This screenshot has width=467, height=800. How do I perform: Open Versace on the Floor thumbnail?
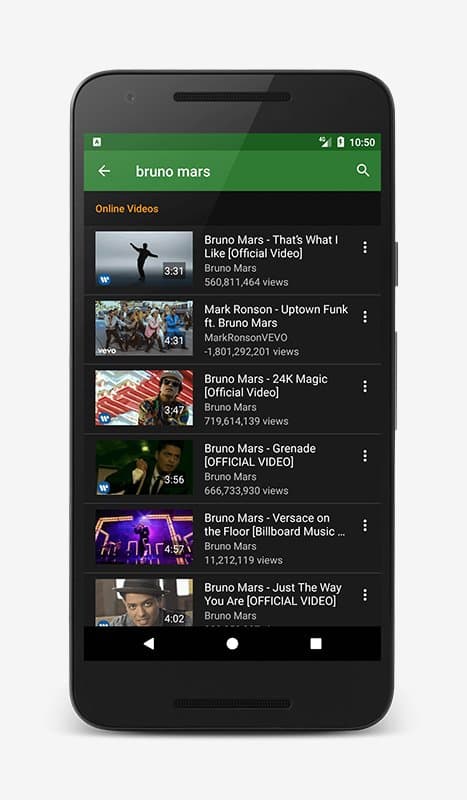[x=144, y=537]
